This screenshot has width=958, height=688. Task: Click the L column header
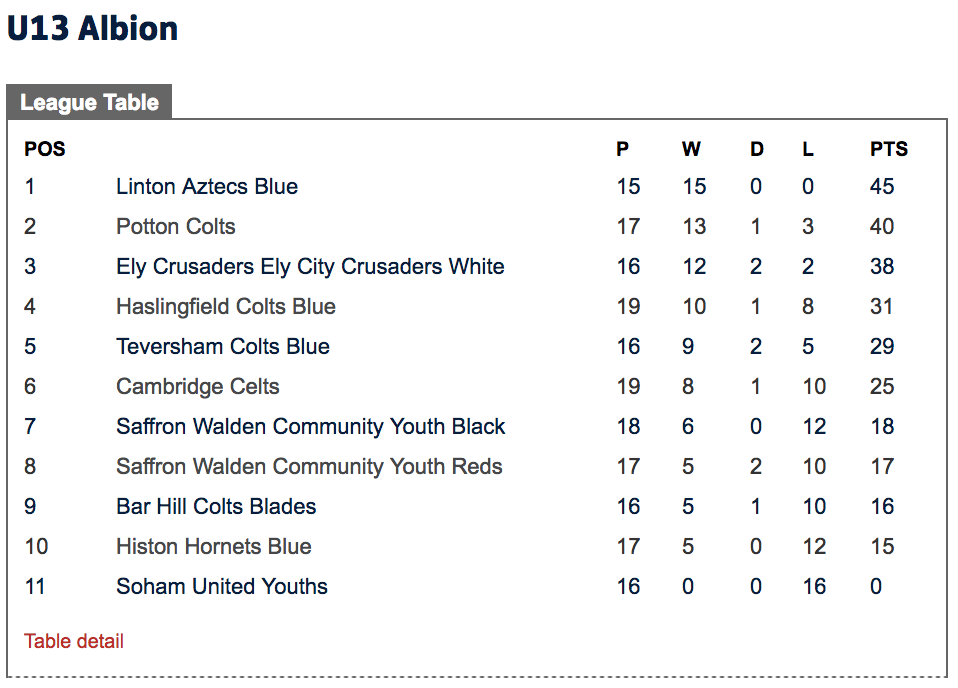pyautogui.click(x=808, y=149)
